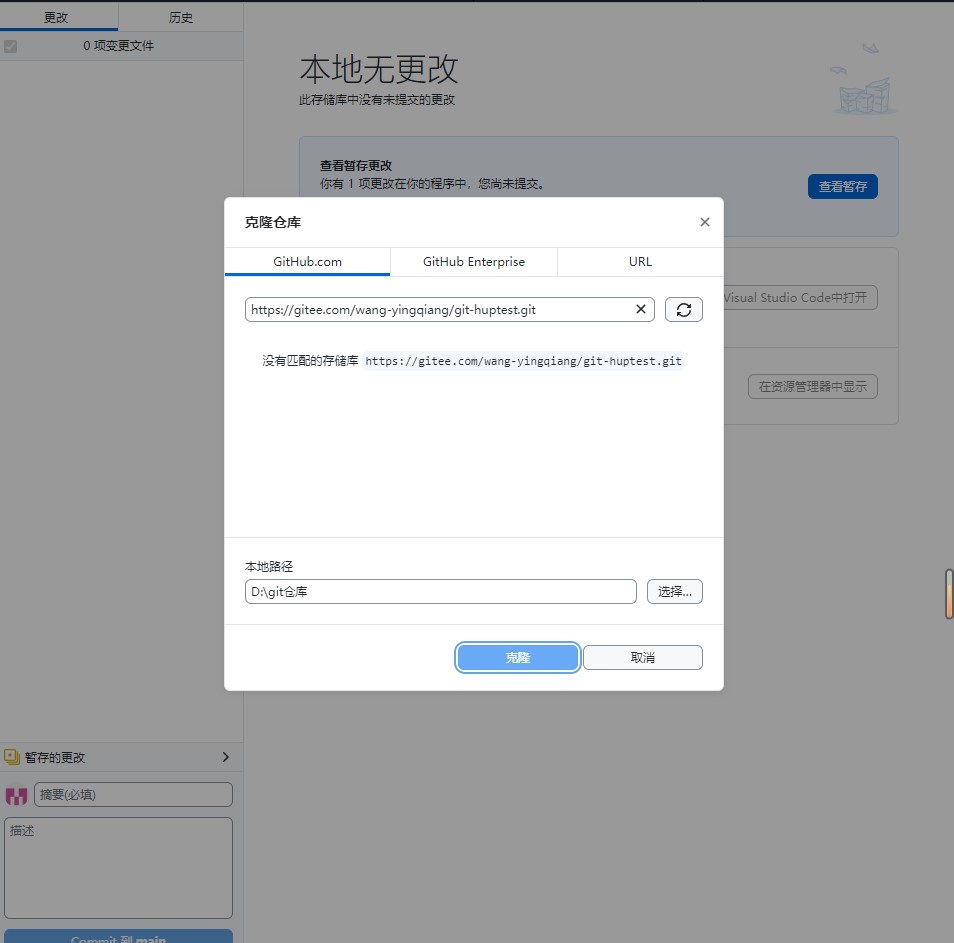Close the 克隆仓库 dialog
954x943 pixels.
pos(704,222)
